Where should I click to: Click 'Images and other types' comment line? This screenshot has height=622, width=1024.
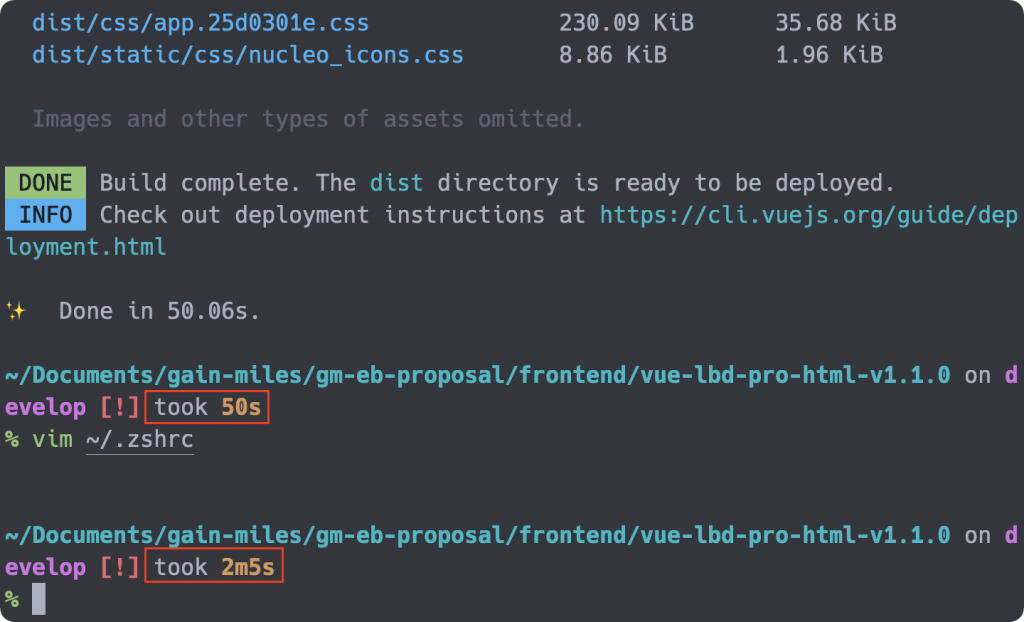point(308,119)
